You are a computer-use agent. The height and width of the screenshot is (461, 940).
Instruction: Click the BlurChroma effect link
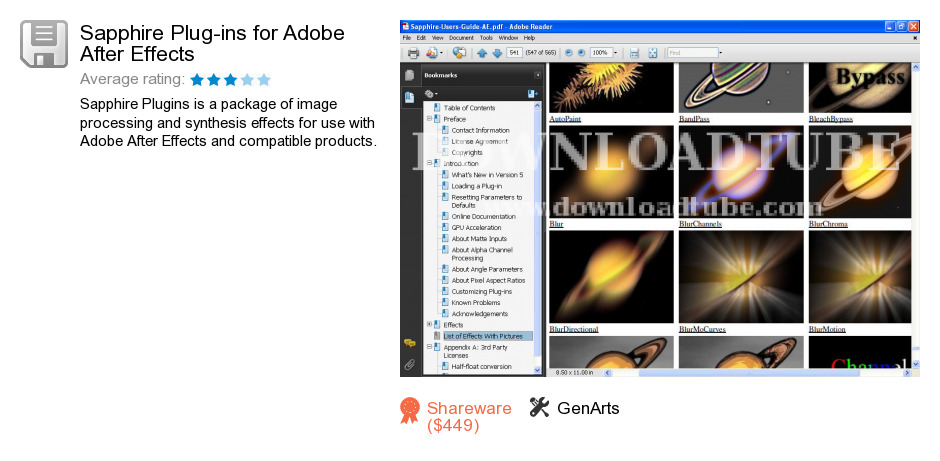click(828, 224)
